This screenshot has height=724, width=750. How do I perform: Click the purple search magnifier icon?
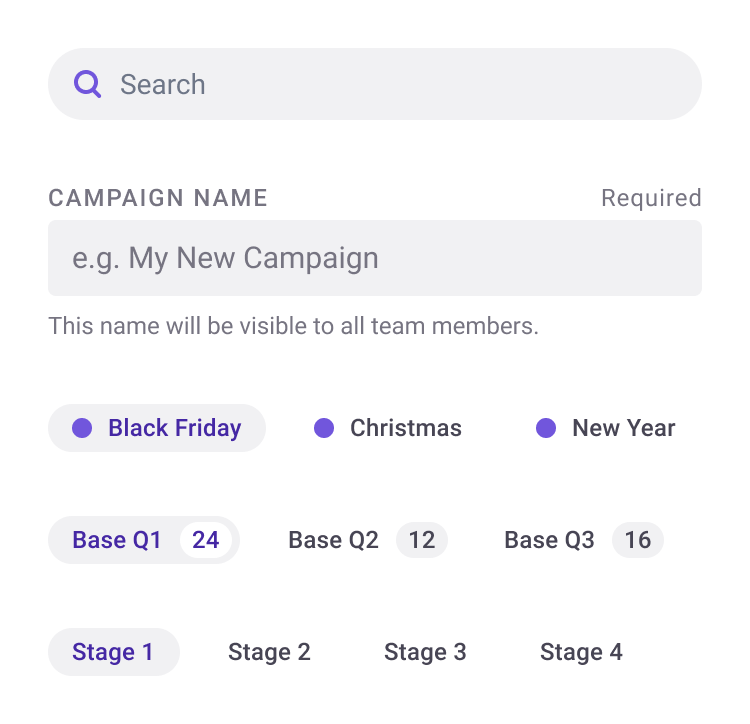[87, 84]
